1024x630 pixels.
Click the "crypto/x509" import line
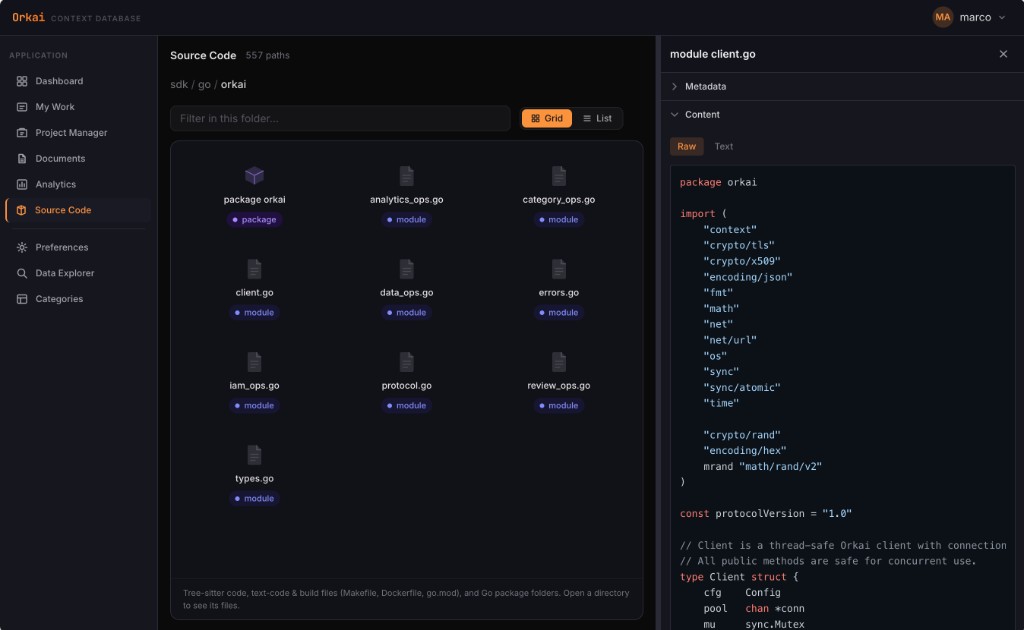(742, 261)
